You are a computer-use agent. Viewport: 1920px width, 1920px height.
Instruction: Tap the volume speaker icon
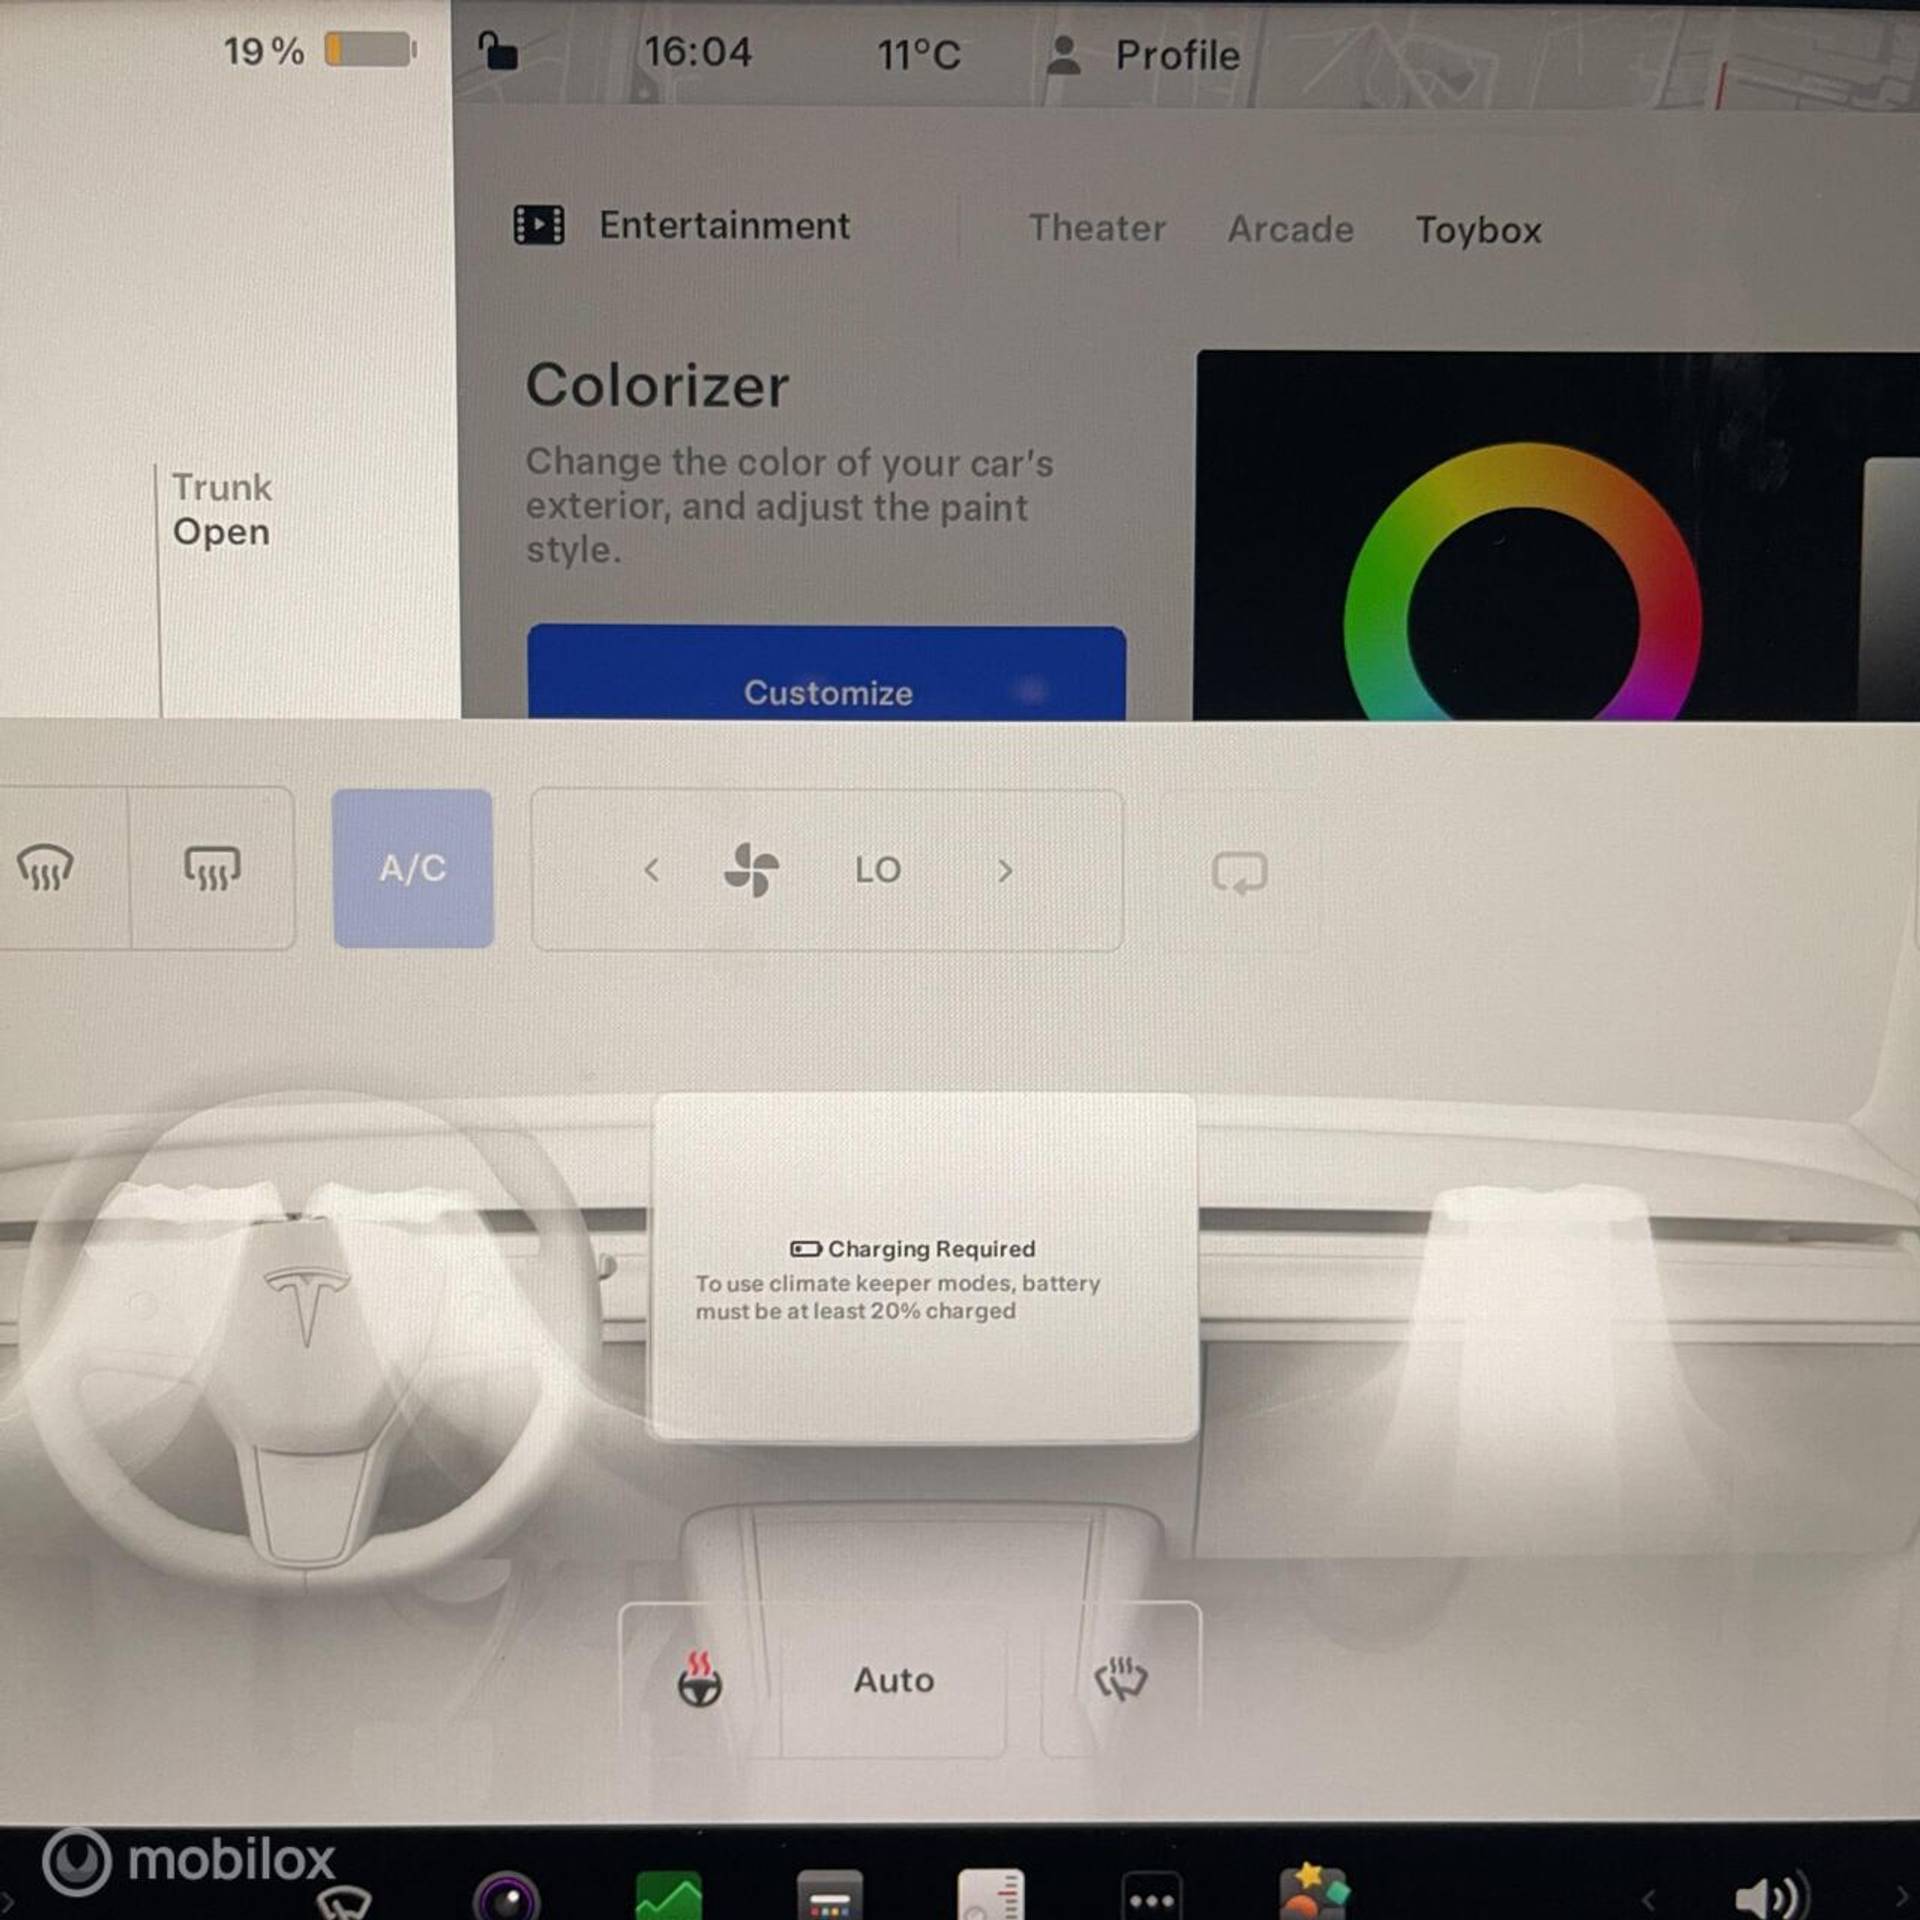tap(1770, 1897)
